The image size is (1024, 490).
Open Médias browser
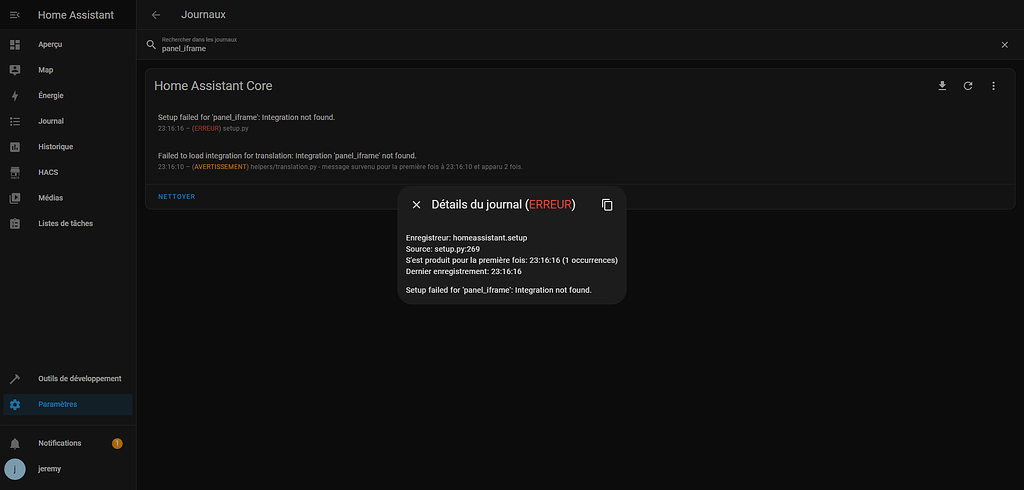pyautogui.click(x=51, y=198)
